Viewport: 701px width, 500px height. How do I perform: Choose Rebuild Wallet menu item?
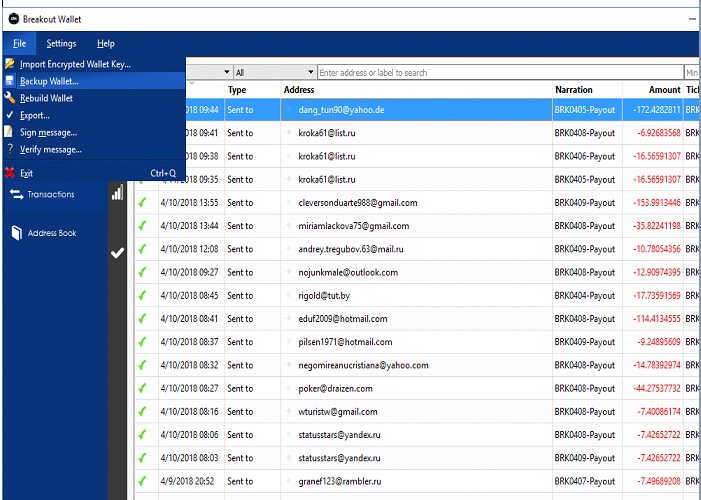point(94,98)
